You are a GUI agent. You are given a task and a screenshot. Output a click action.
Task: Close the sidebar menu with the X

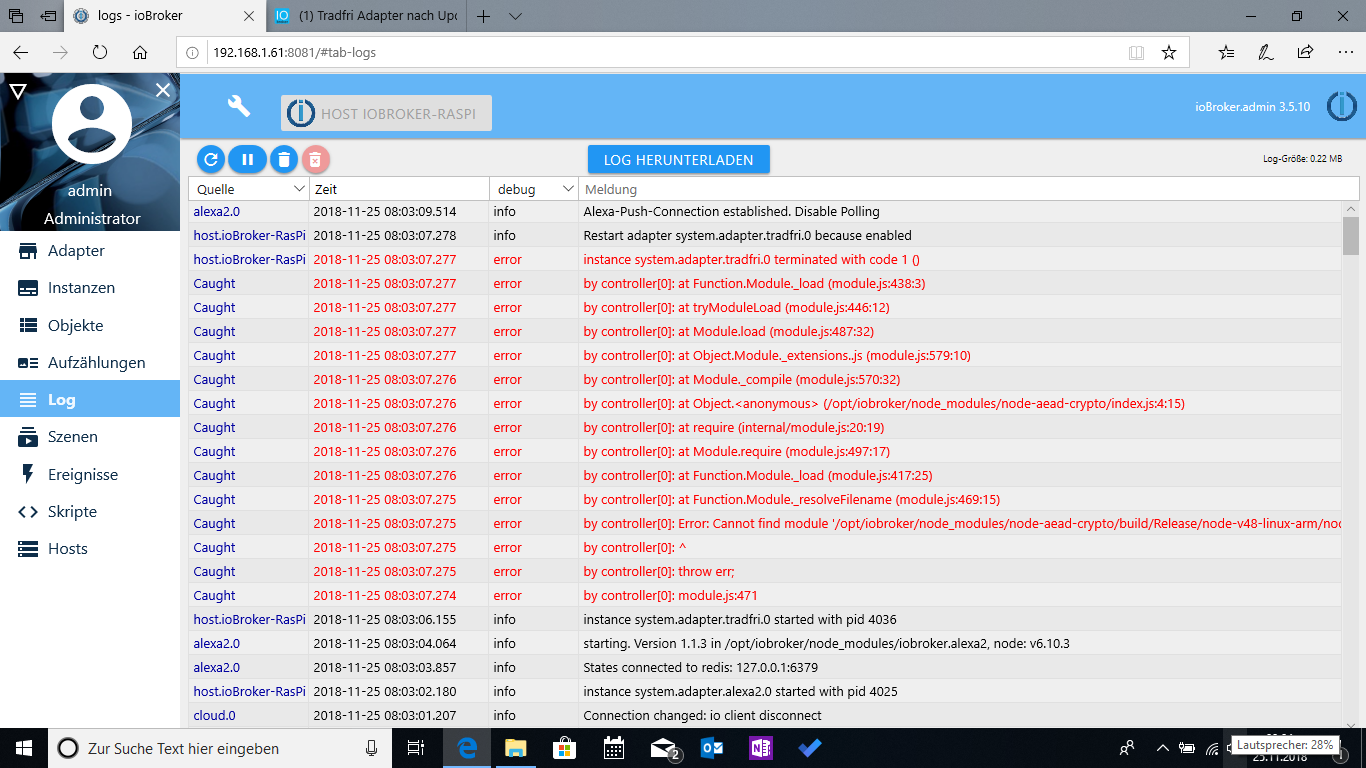click(163, 90)
